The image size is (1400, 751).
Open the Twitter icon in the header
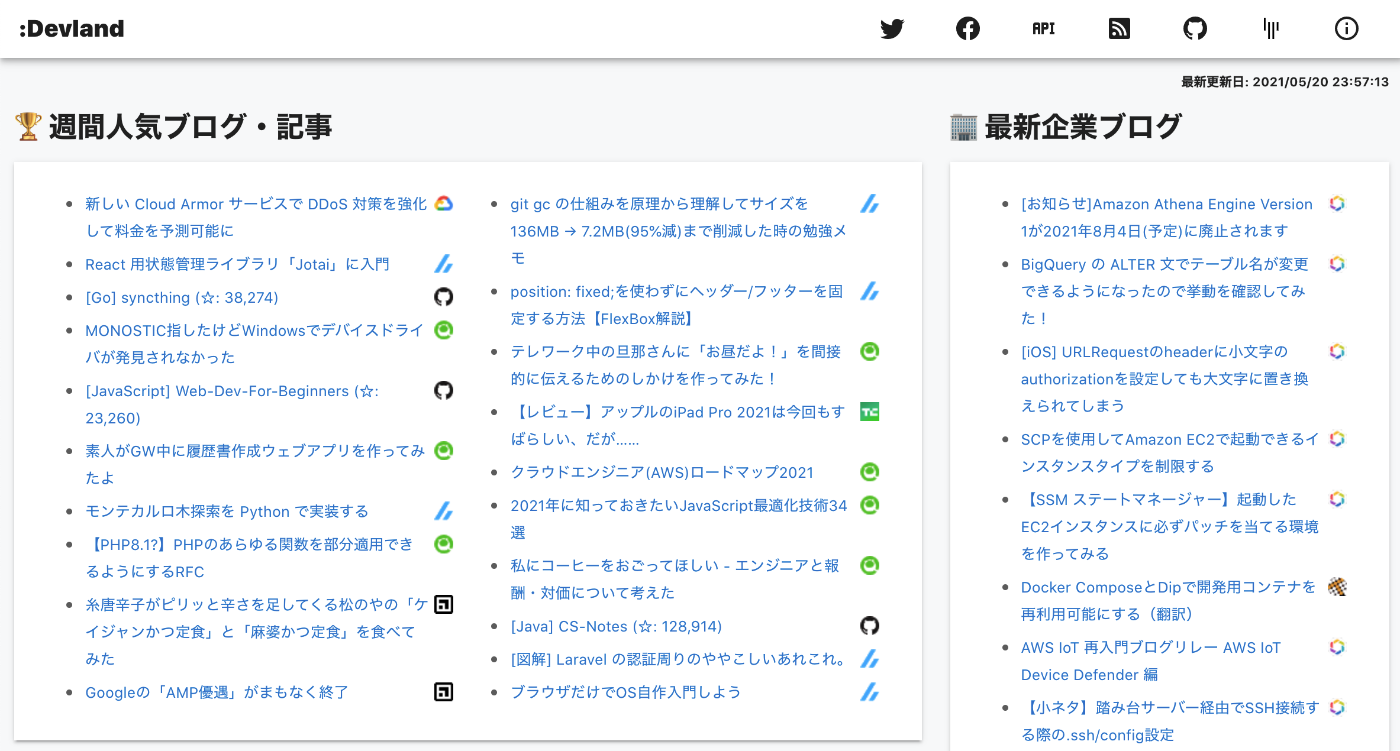click(892, 29)
